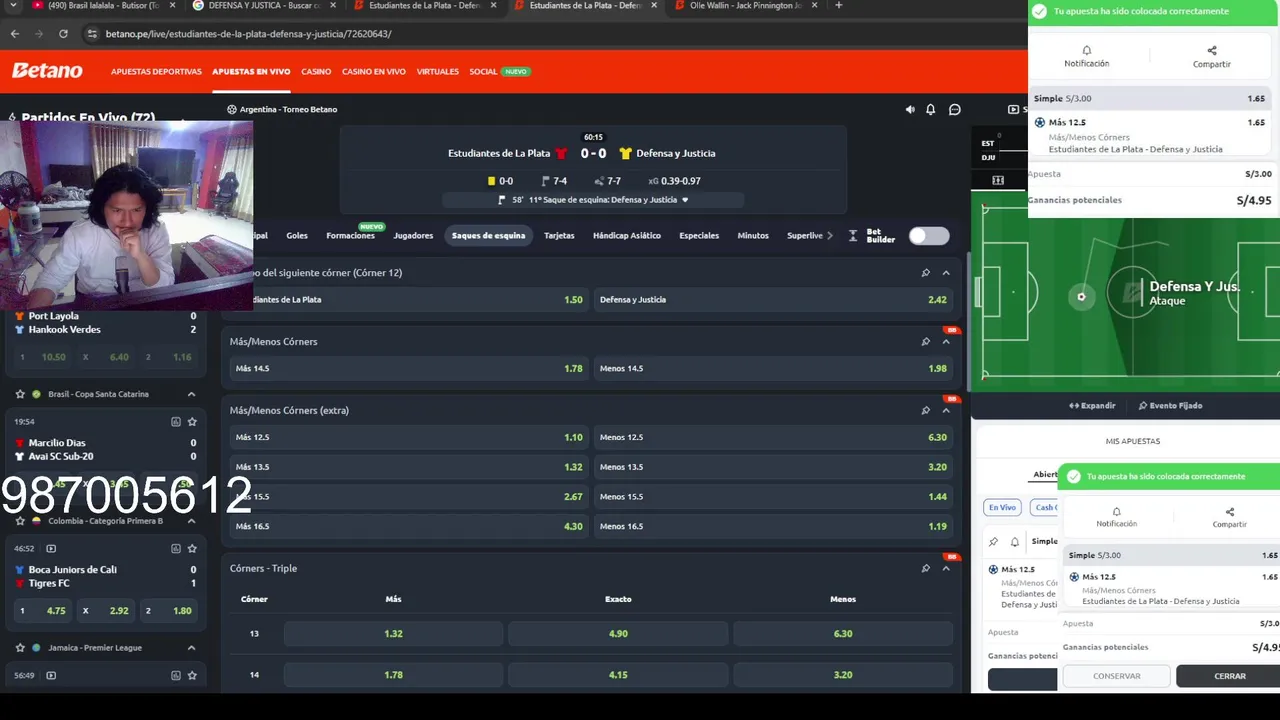Reload the page in the browser
Screen dimensions: 1280x720
(63, 34)
